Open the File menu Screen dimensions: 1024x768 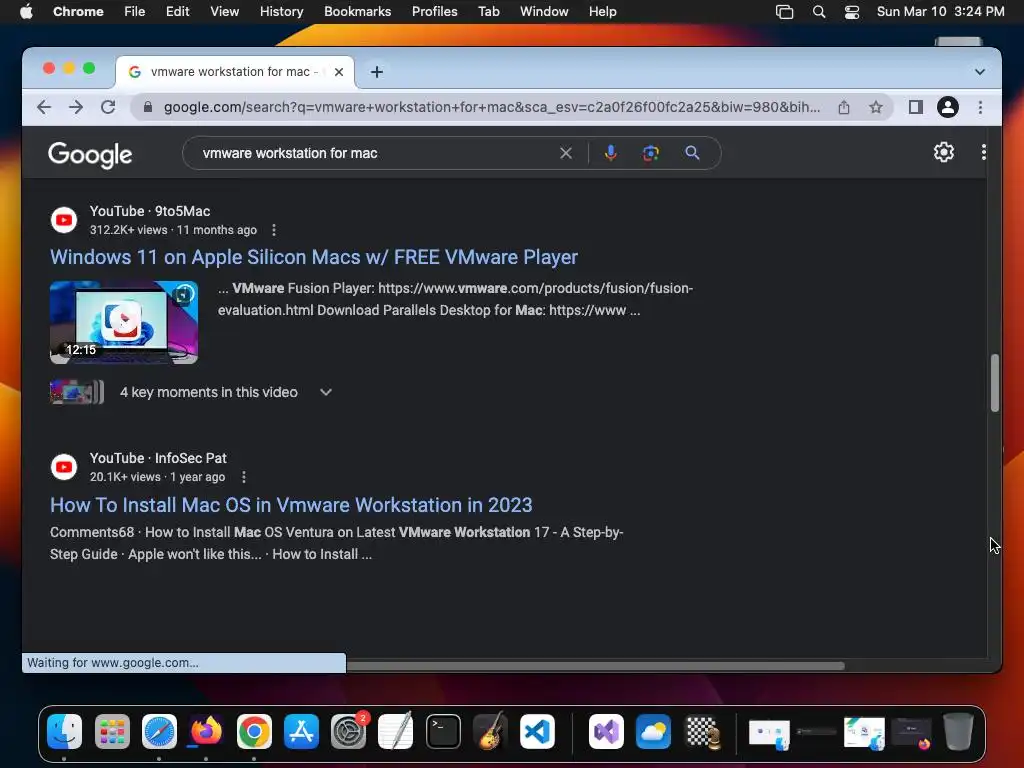(x=135, y=12)
